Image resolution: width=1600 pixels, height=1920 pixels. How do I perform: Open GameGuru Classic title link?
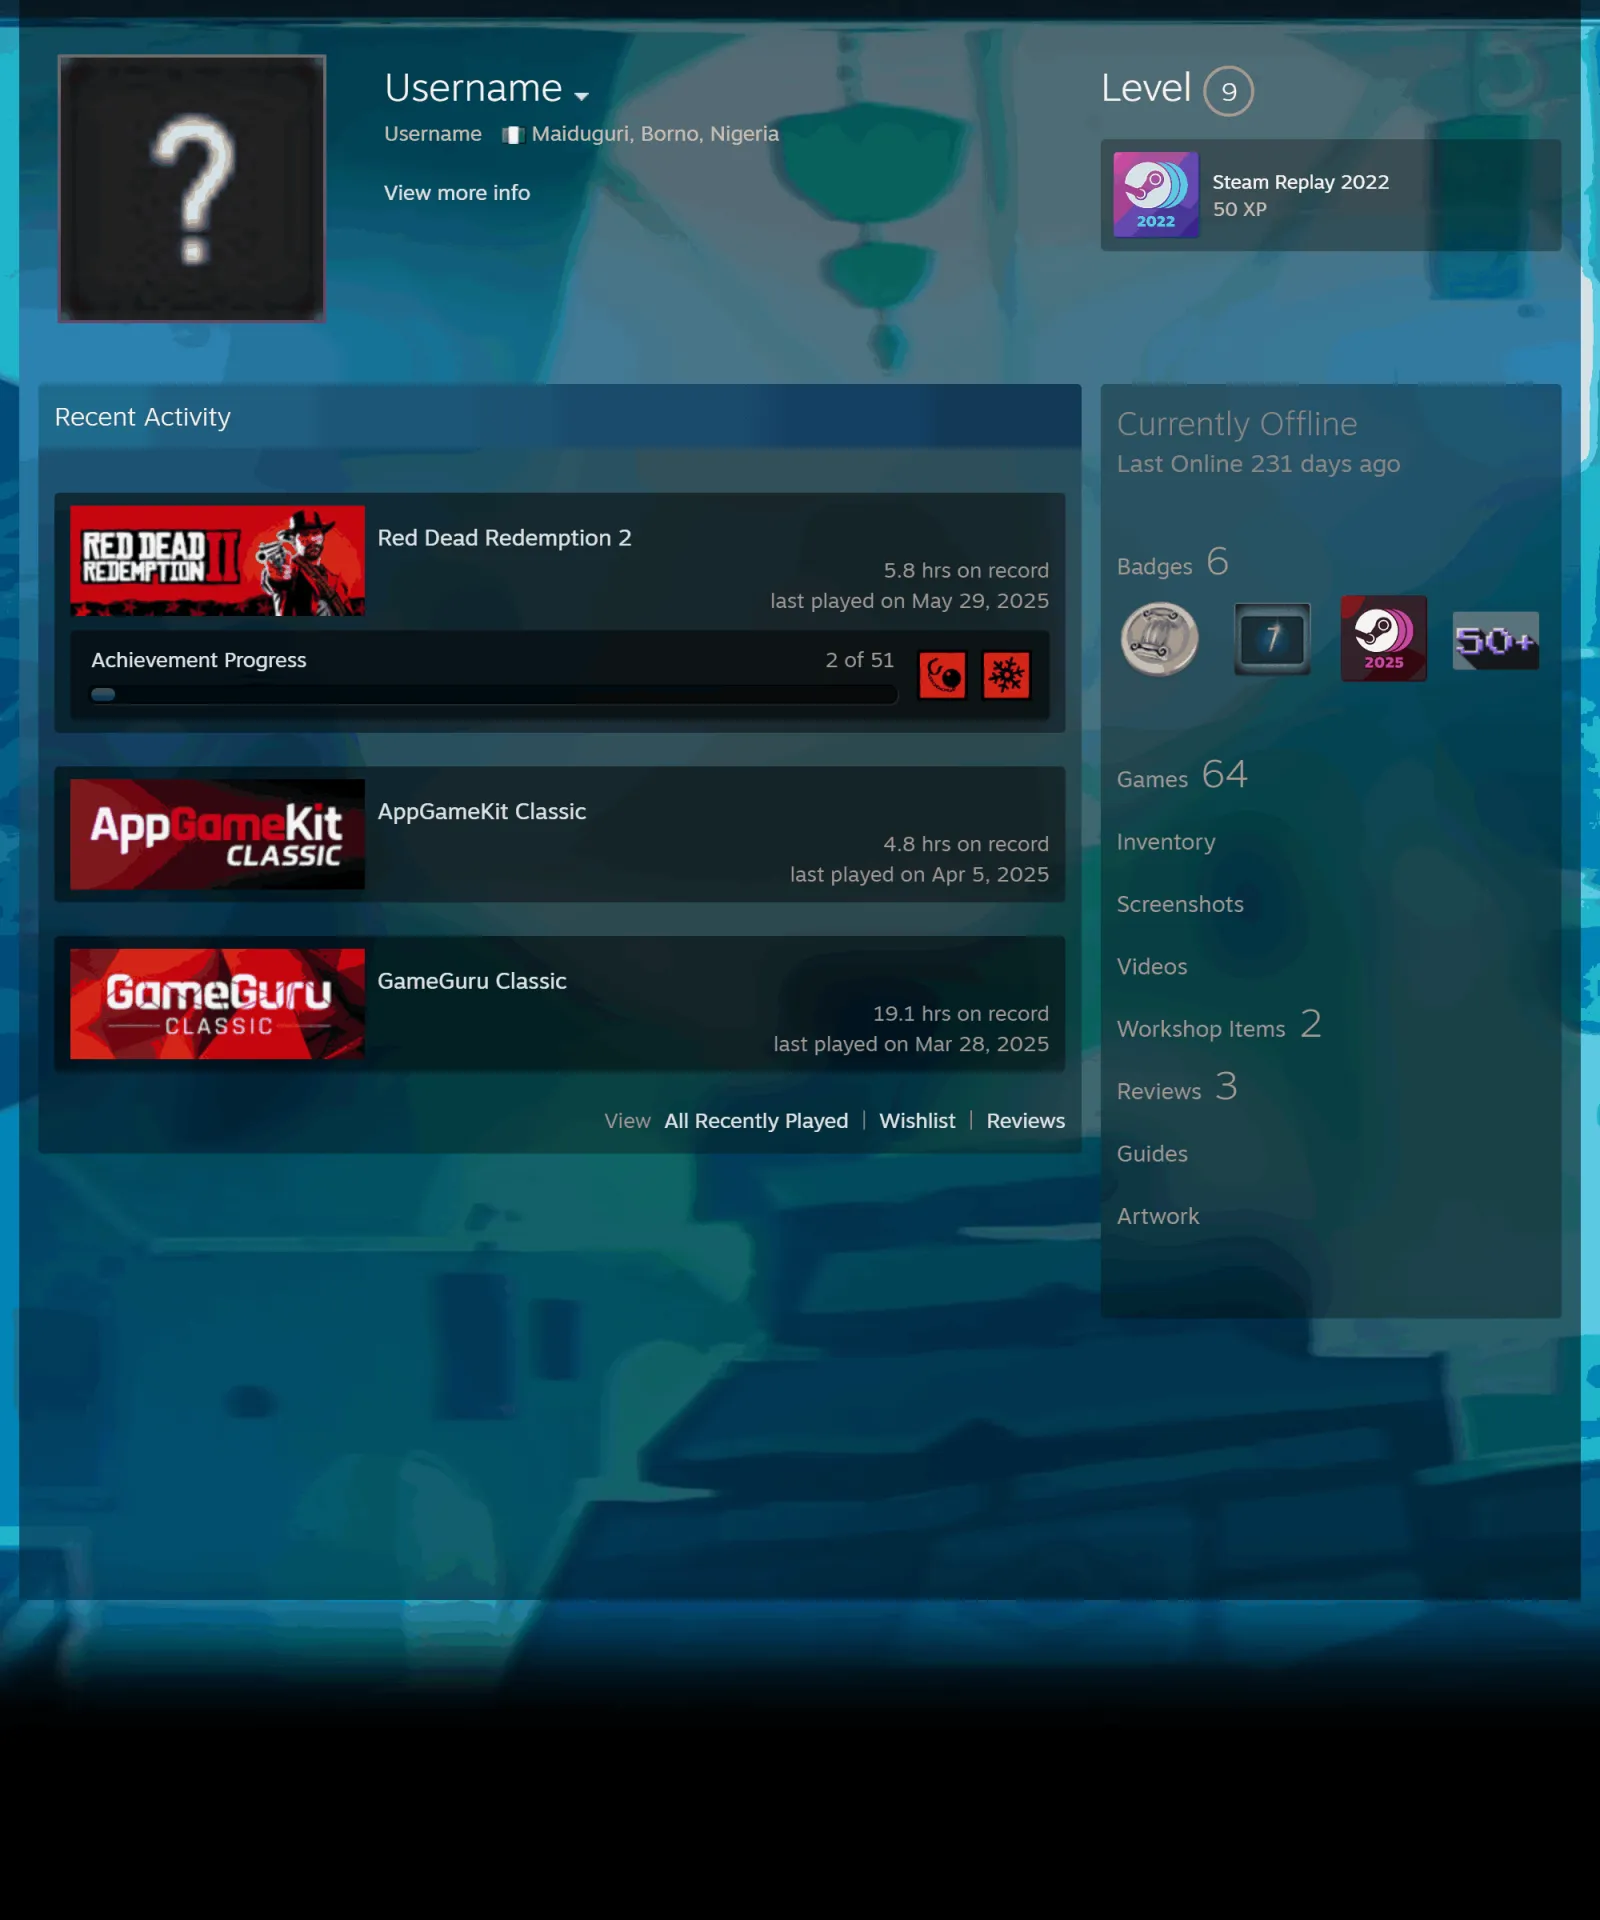pos(472,982)
